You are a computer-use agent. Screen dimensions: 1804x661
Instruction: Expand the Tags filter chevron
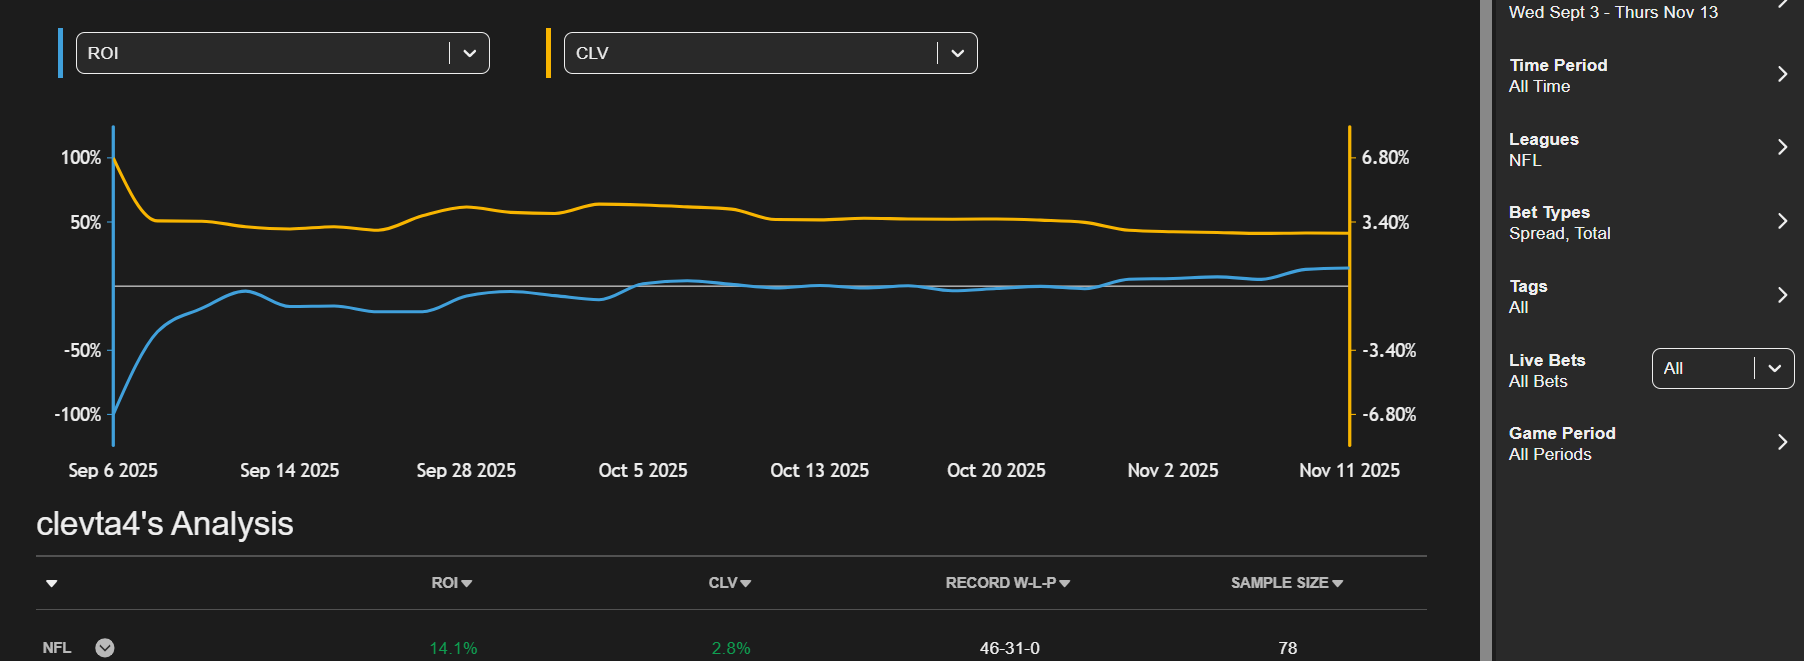1782,295
